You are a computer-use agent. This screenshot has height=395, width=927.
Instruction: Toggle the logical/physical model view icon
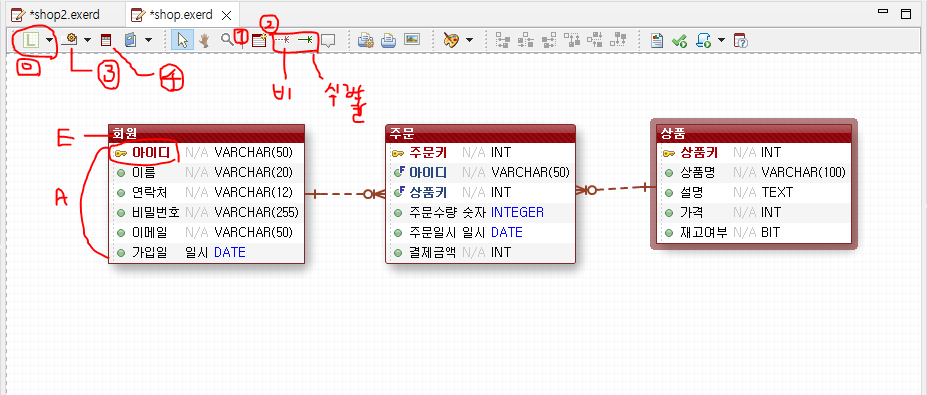click(31, 40)
